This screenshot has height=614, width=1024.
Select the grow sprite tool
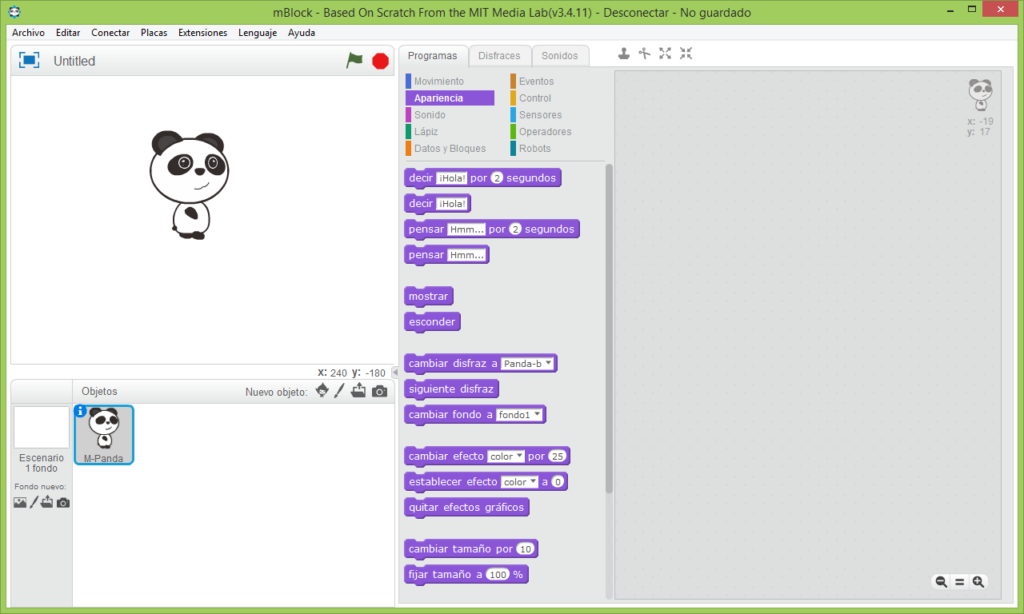click(665, 56)
